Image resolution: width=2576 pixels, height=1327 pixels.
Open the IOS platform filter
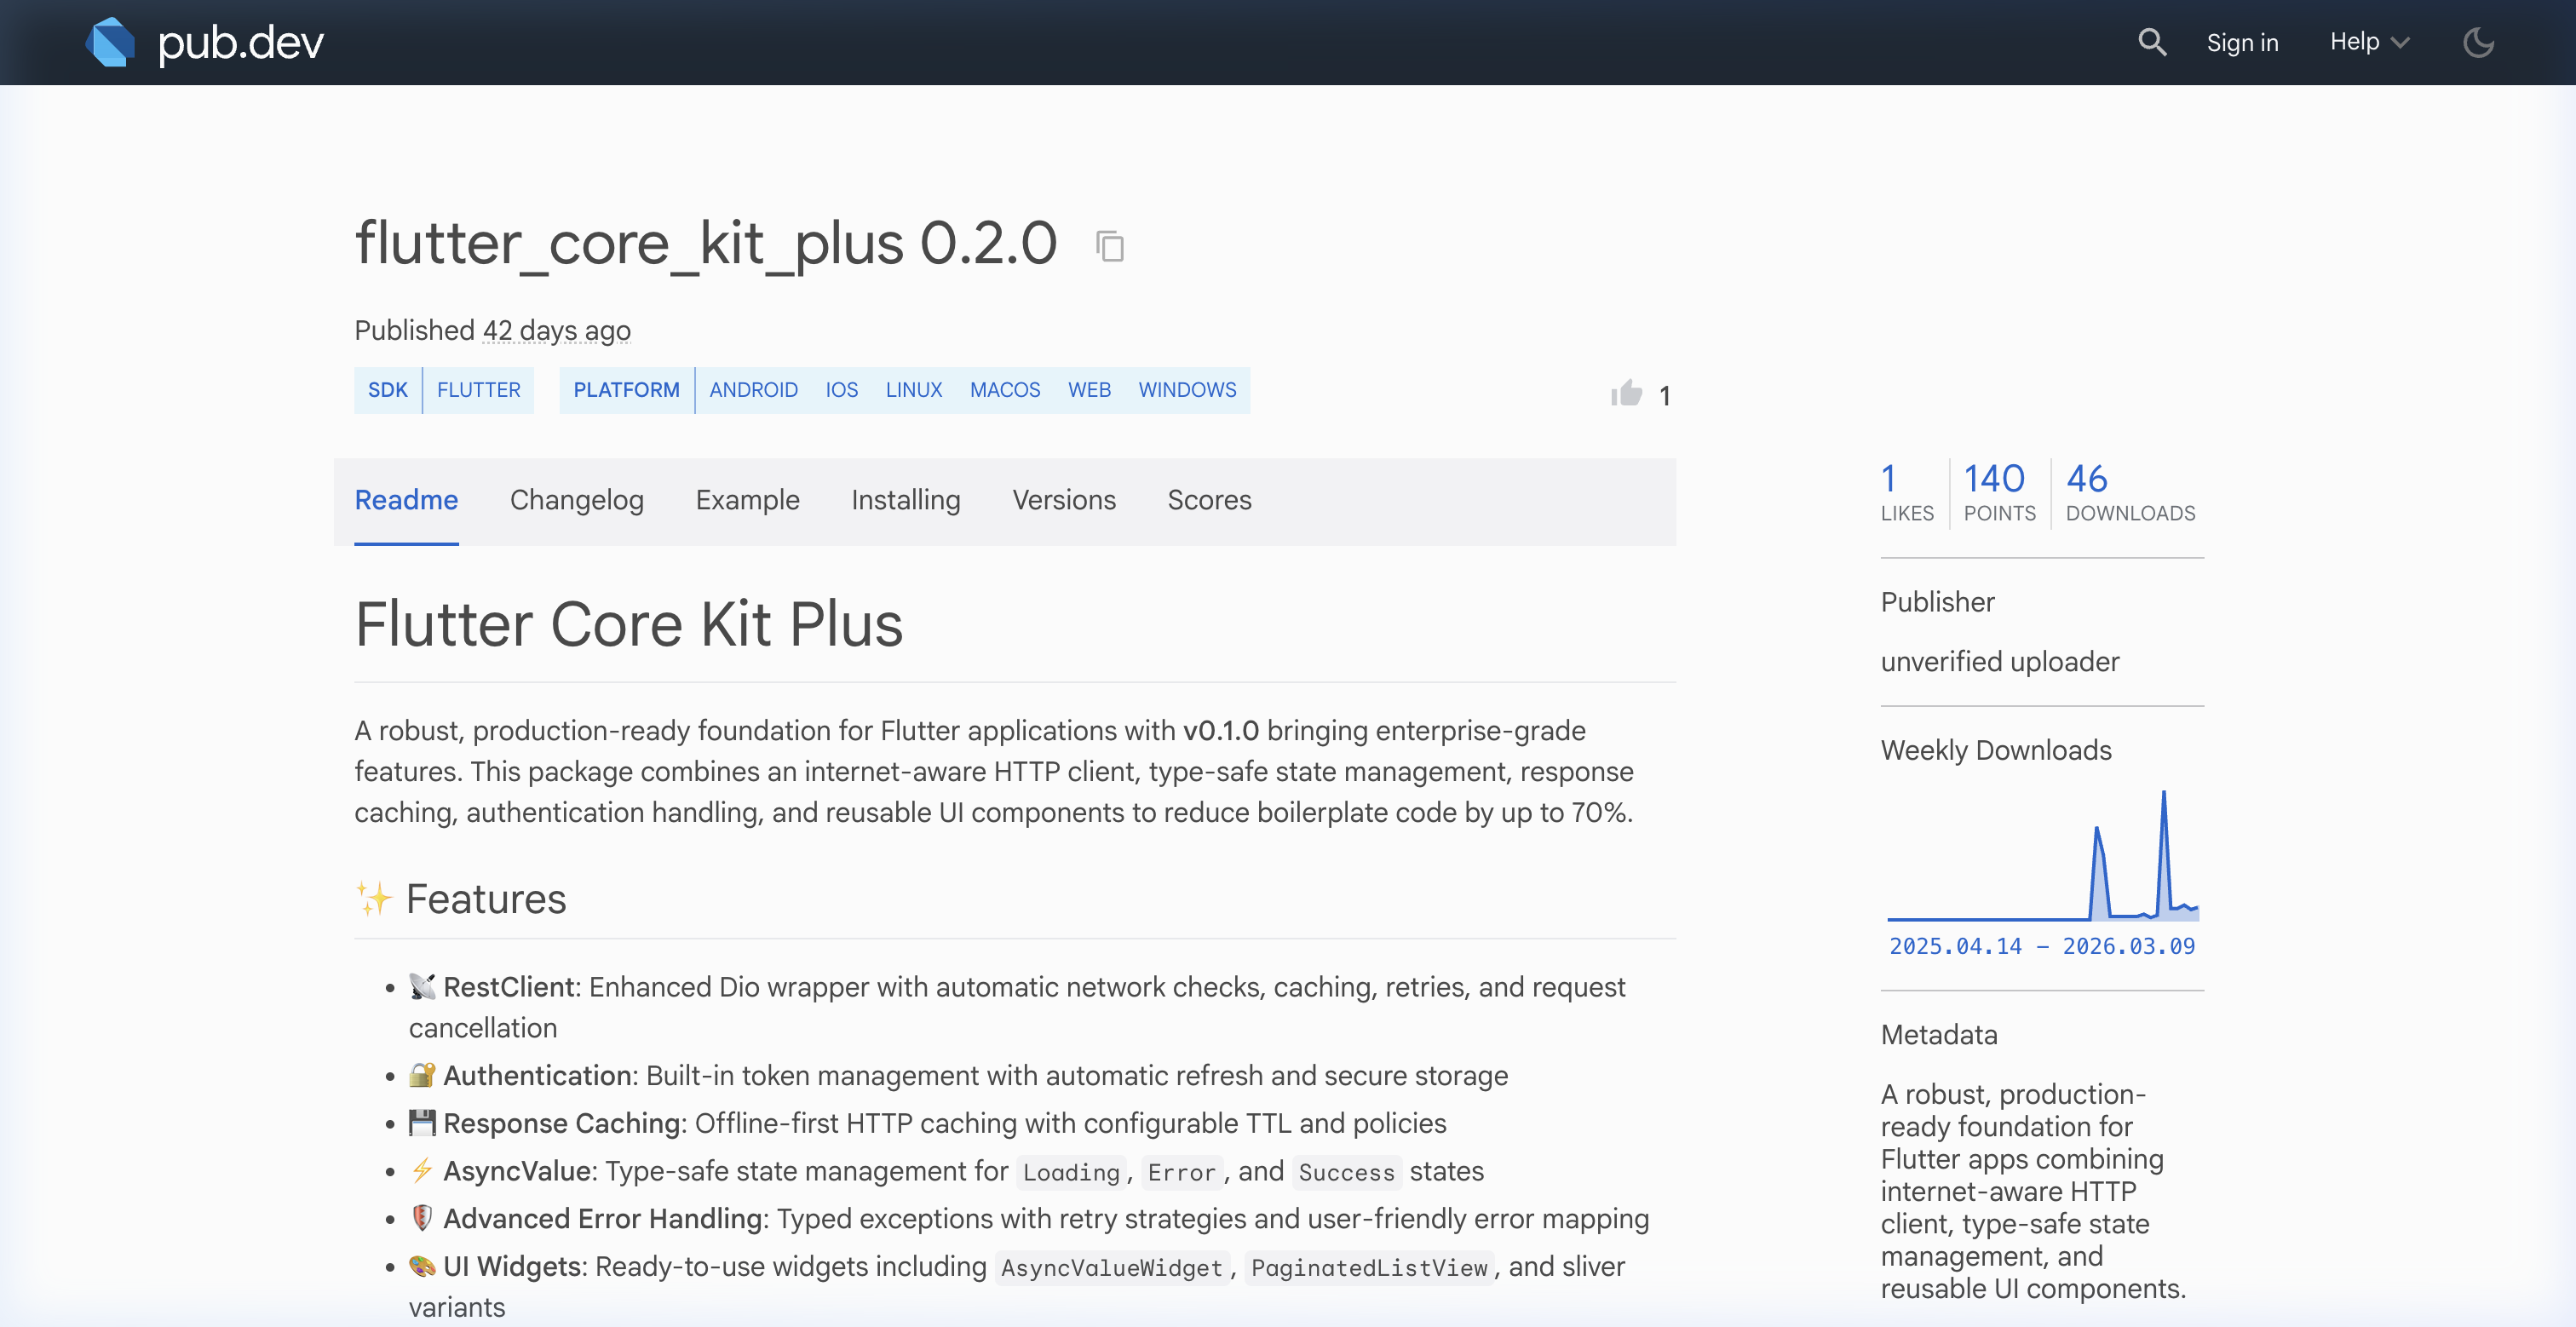click(x=841, y=390)
